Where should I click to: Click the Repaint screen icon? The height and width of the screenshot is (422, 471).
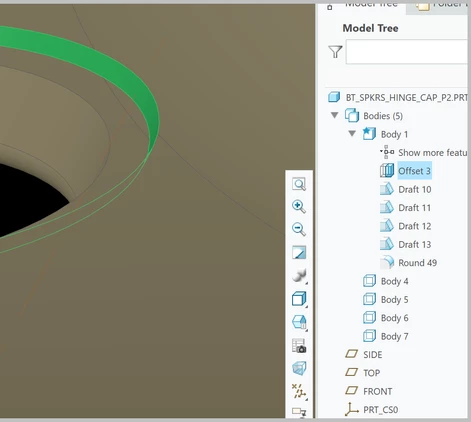tap(299, 252)
